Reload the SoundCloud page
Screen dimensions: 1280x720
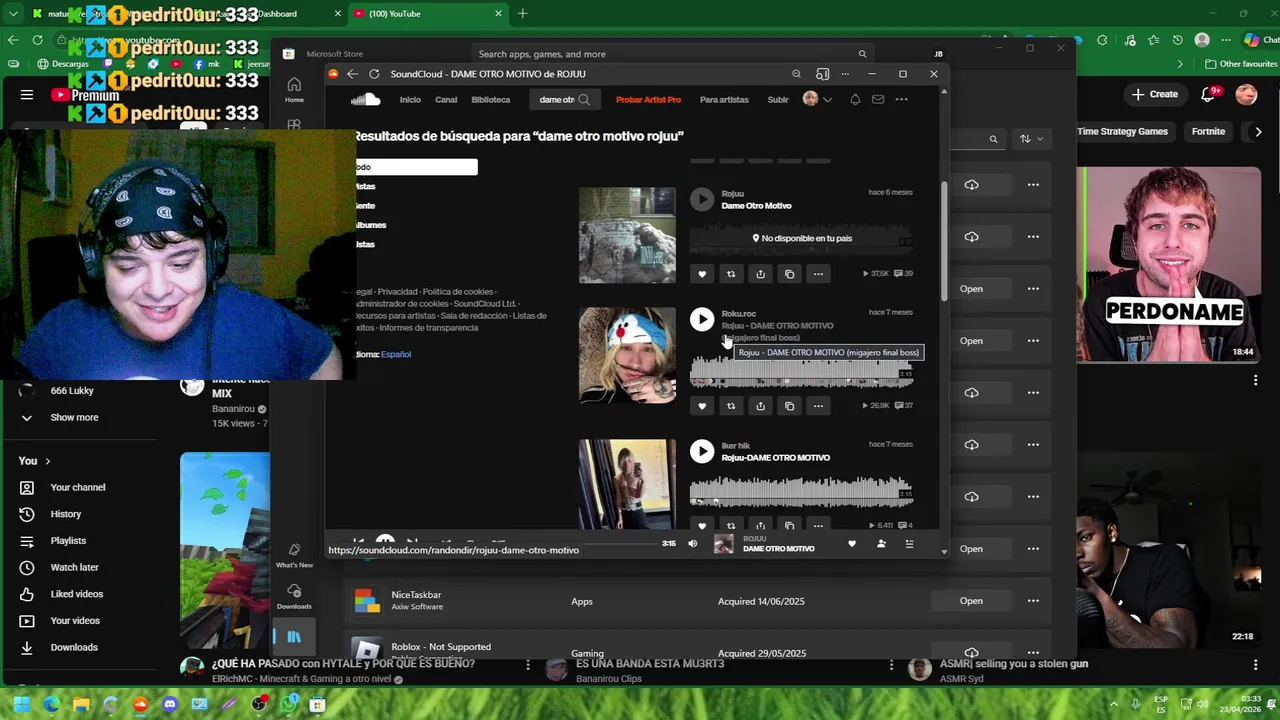374,74
